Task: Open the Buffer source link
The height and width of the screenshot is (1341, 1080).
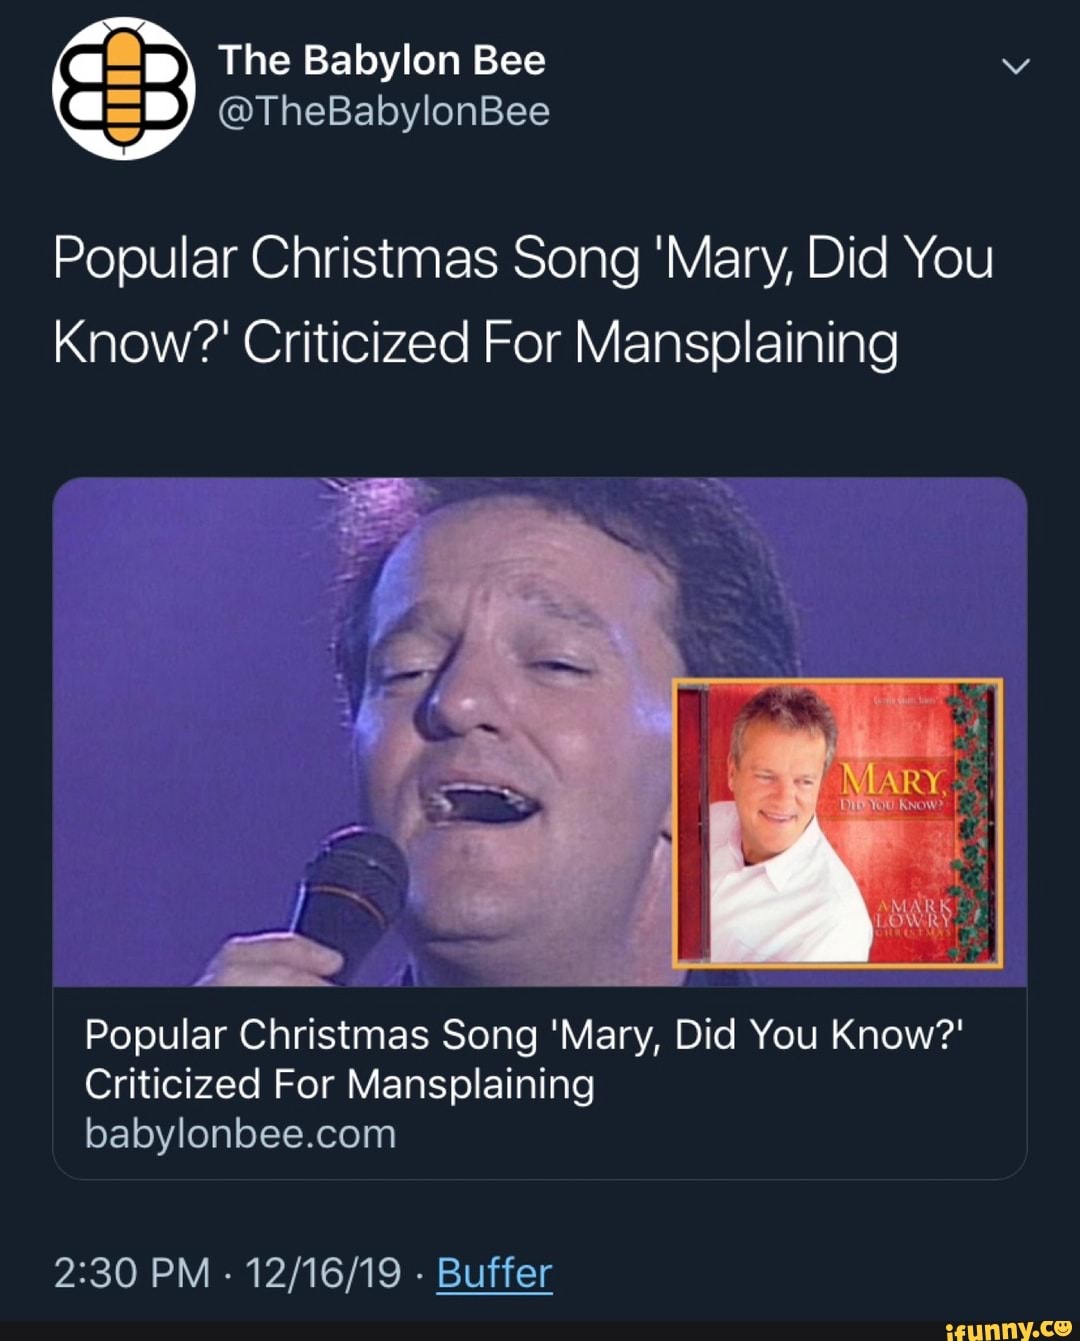Action: [x=494, y=1273]
